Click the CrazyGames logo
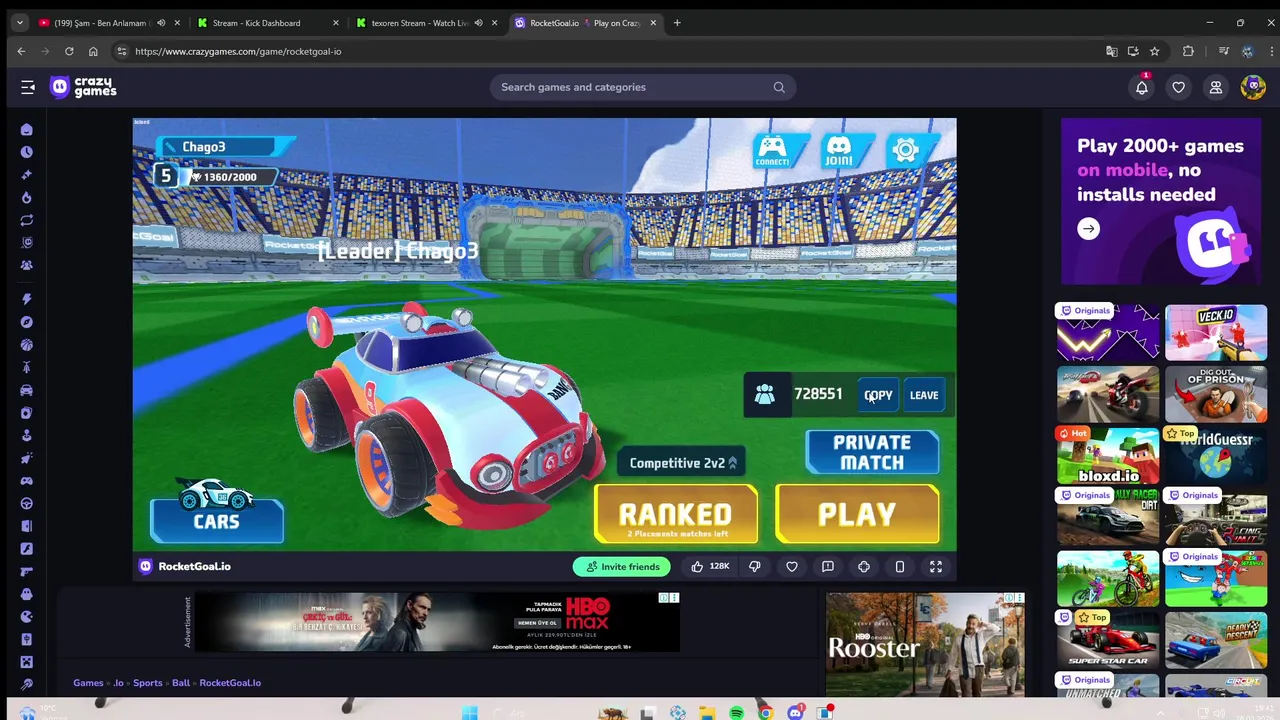 (84, 87)
